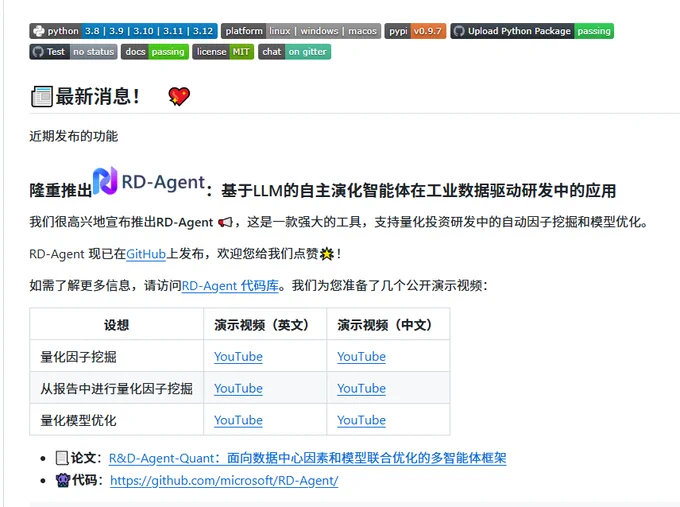Screen dimensions: 680x507
Task: Click the license MIT badge
Action: [x=223, y=52]
